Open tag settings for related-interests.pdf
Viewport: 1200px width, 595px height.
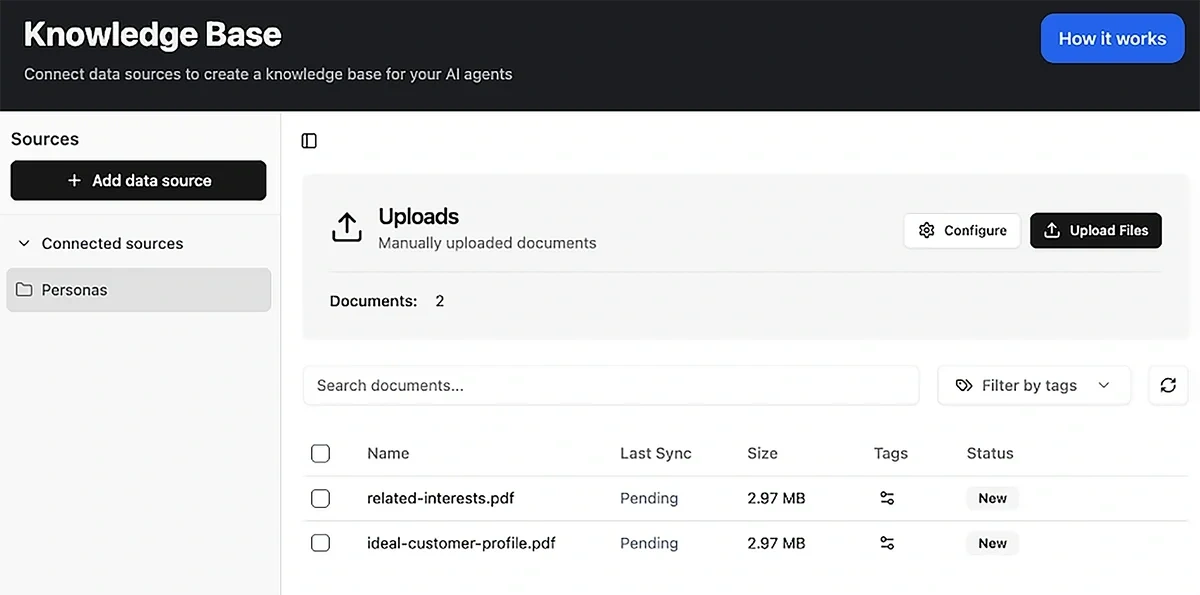886,498
